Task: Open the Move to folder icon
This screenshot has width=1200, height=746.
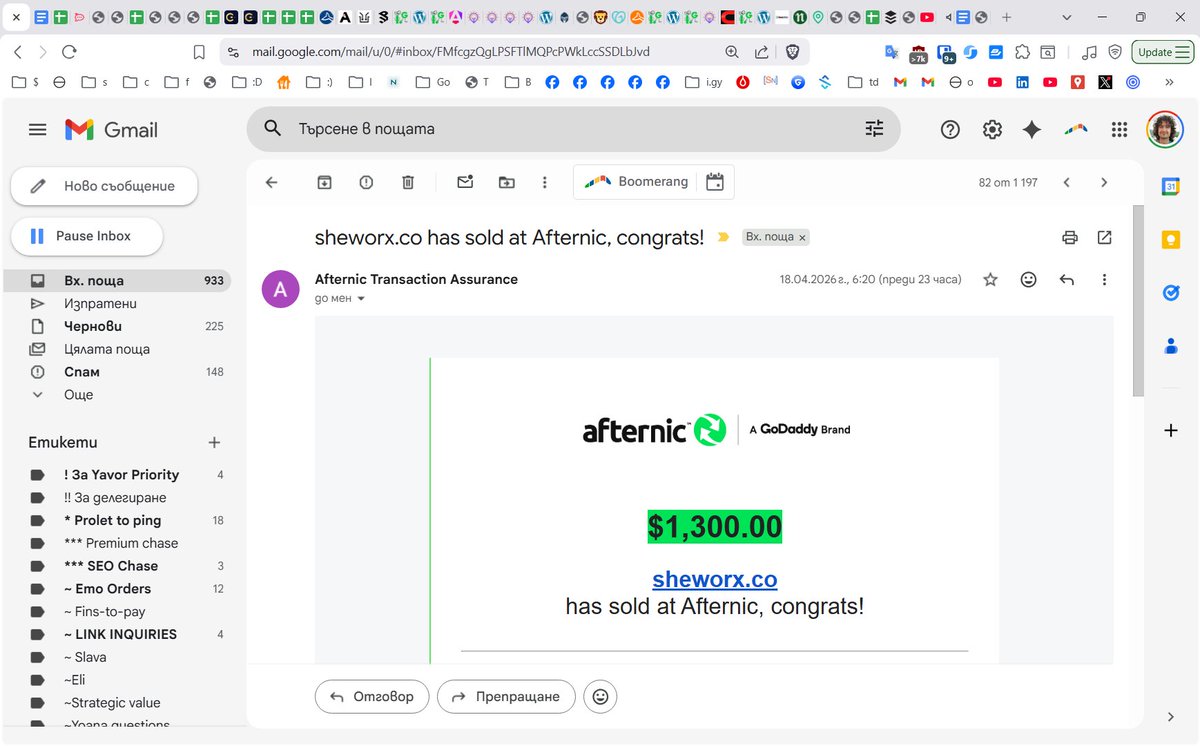Action: 507,182
